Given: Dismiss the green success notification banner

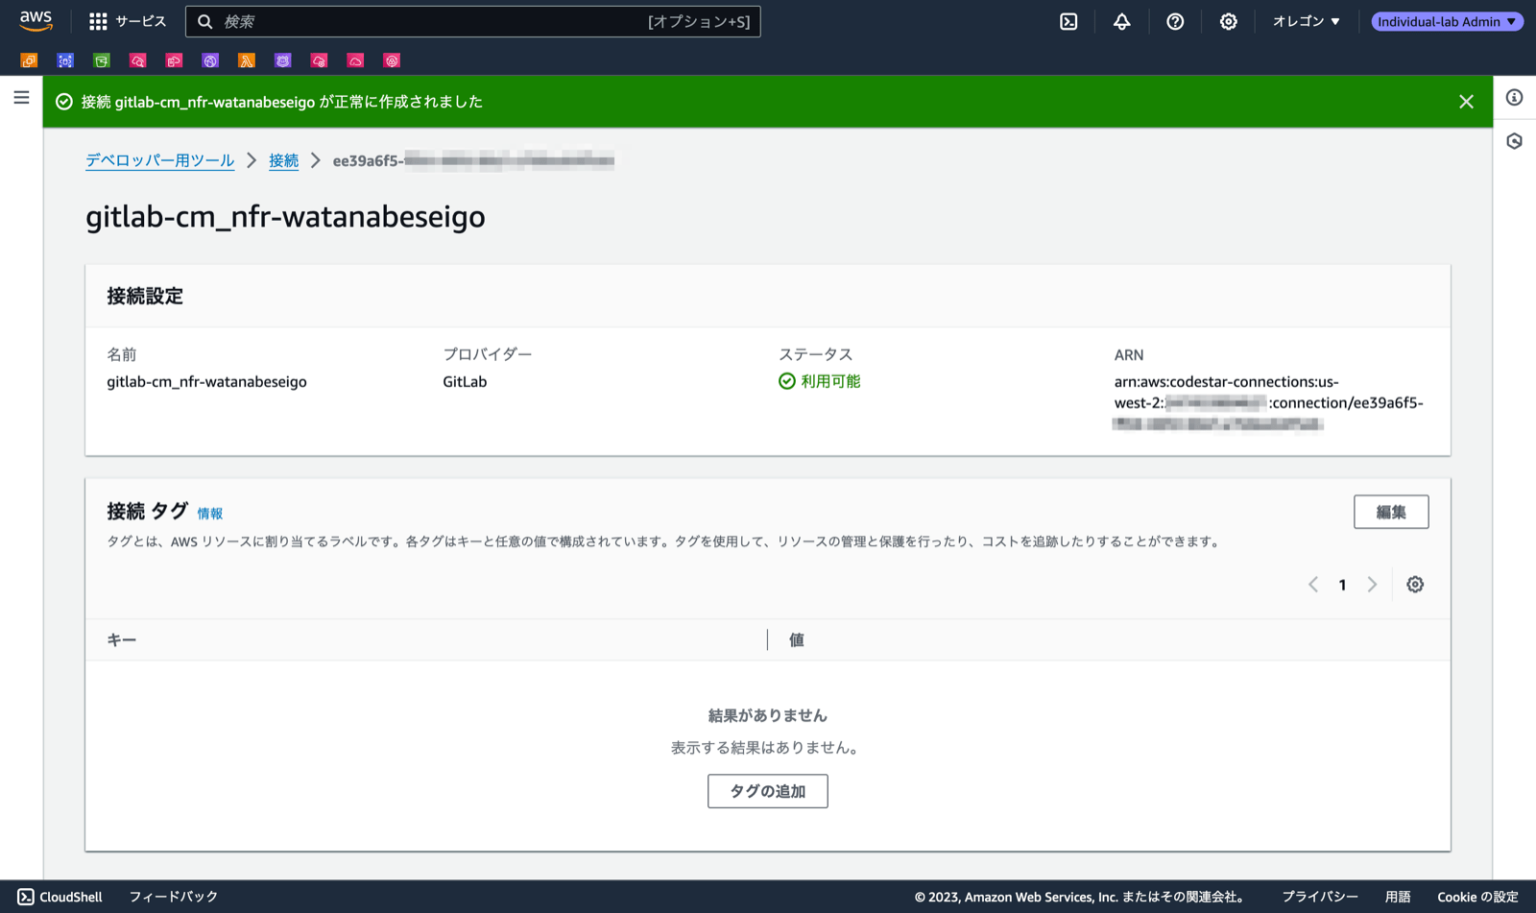Looking at the screenshot, I should point(1466,101).
